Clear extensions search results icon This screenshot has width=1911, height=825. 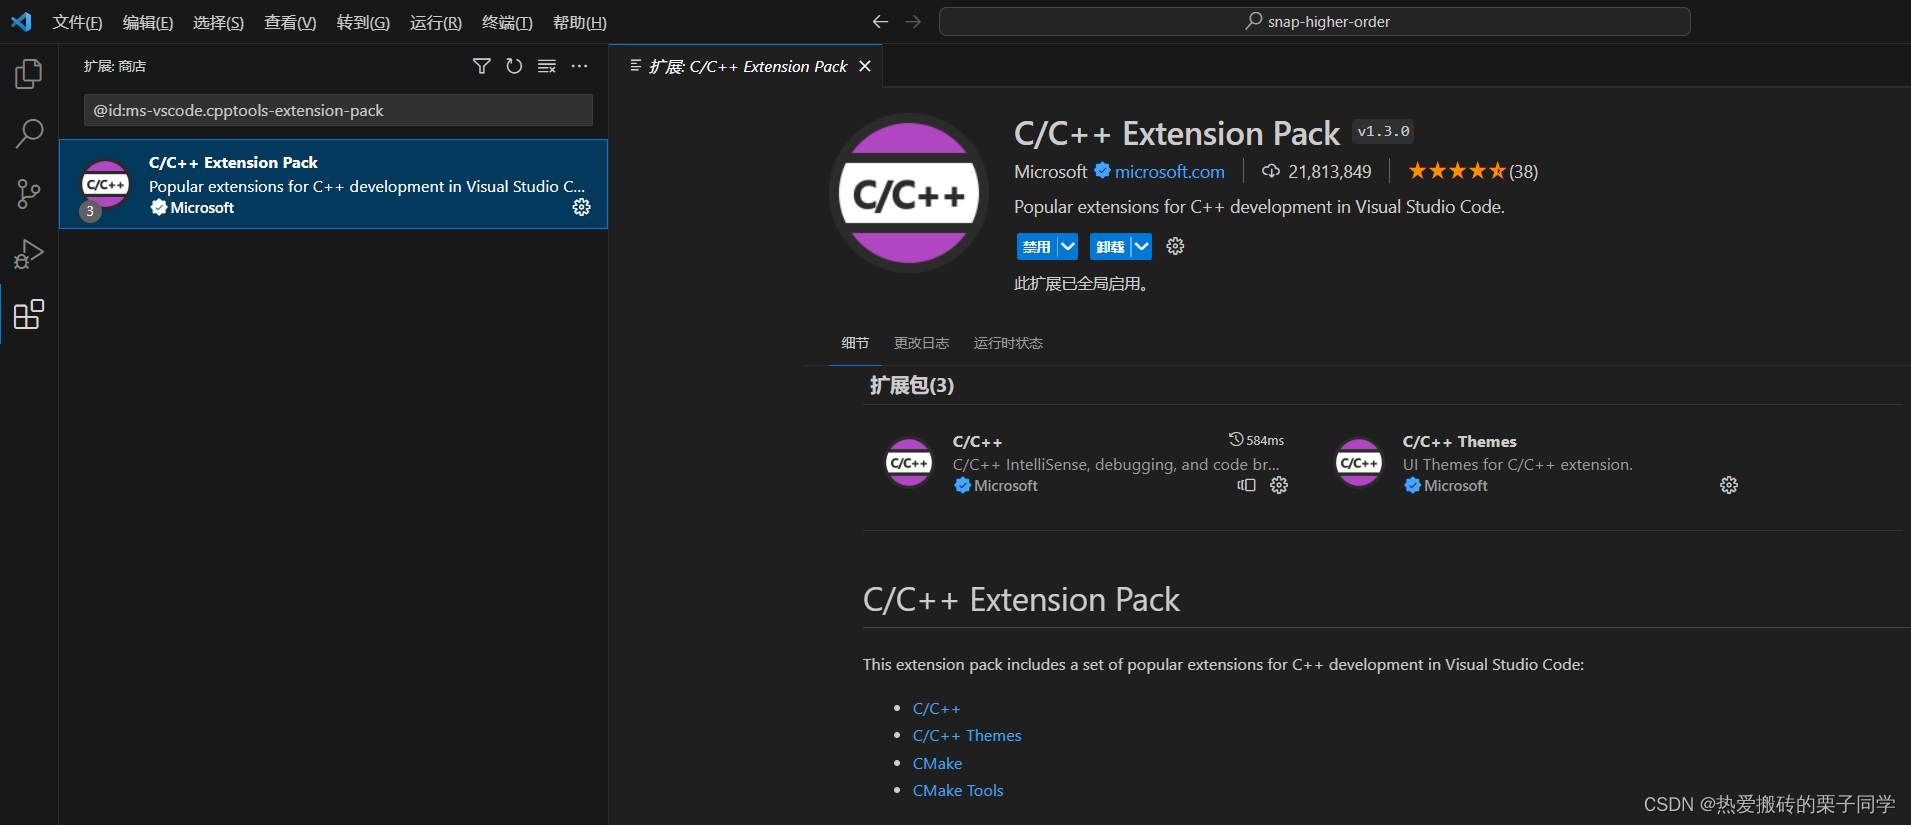(x=547, y=66)
